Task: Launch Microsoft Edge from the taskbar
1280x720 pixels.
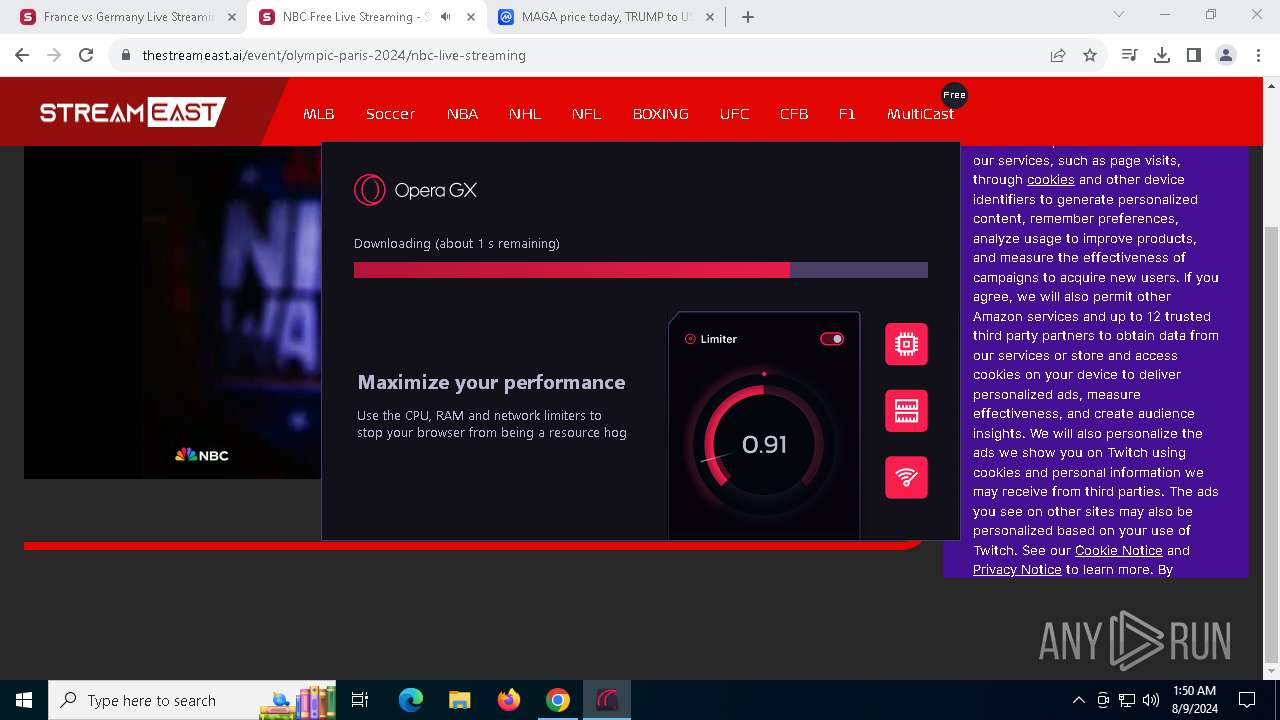Action: pyautogui.click(x=411, y=700)
